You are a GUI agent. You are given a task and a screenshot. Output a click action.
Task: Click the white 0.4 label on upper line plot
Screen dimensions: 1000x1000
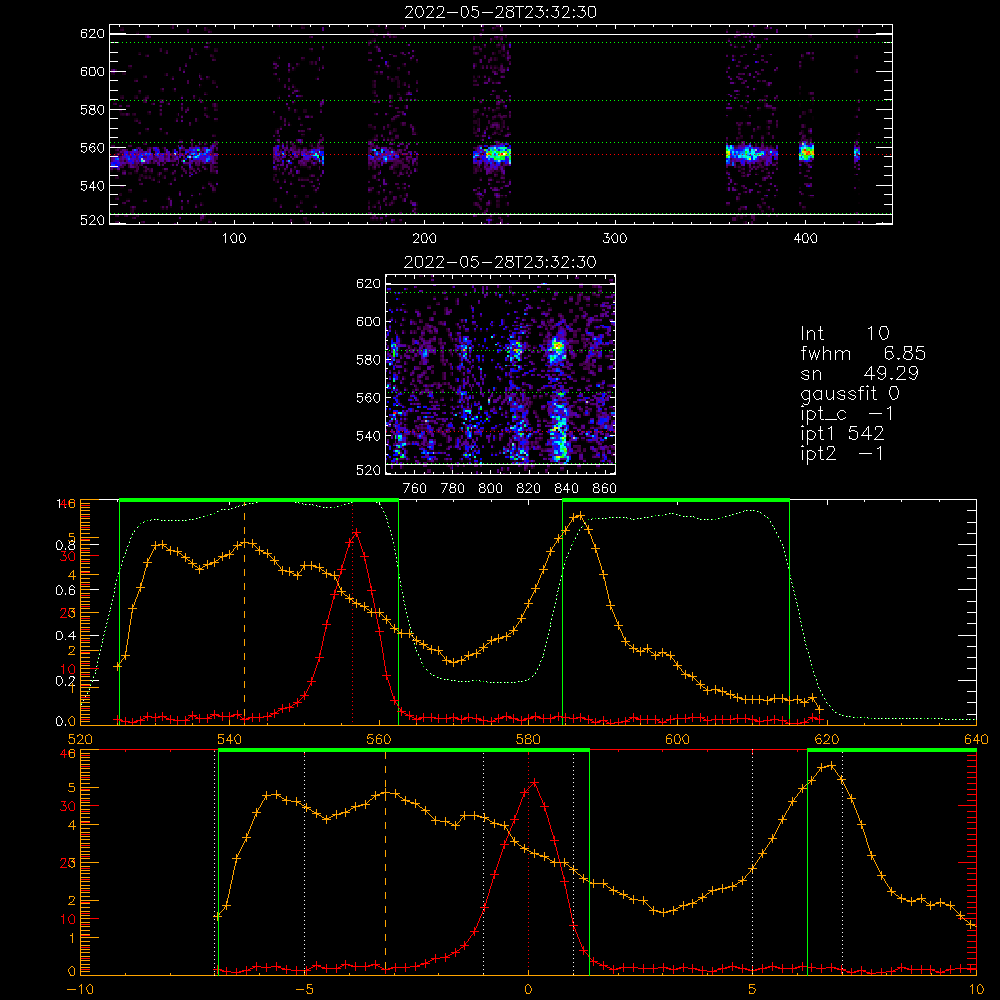[65, 636]
